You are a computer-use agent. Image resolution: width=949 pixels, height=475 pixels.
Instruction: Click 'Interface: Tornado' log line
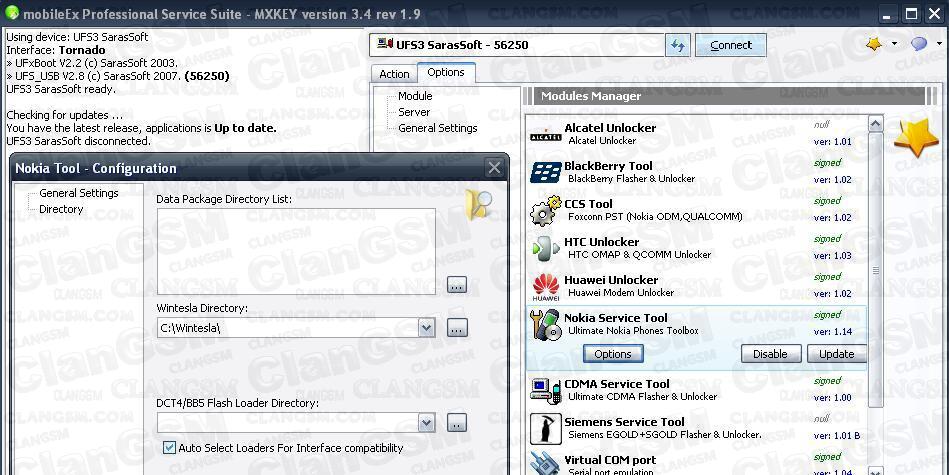click(x=56, y=50)
